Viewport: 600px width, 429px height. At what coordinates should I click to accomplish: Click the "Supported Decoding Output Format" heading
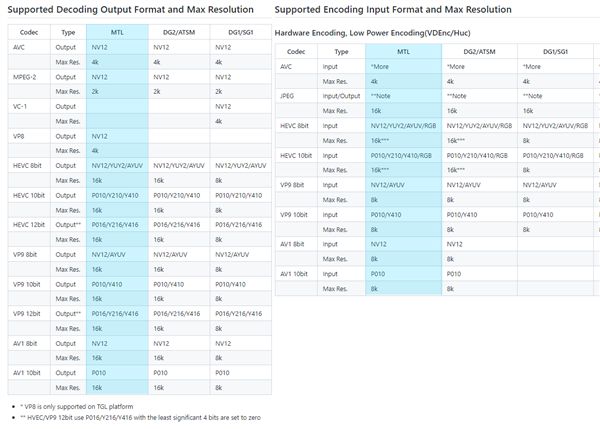point(131,9)
